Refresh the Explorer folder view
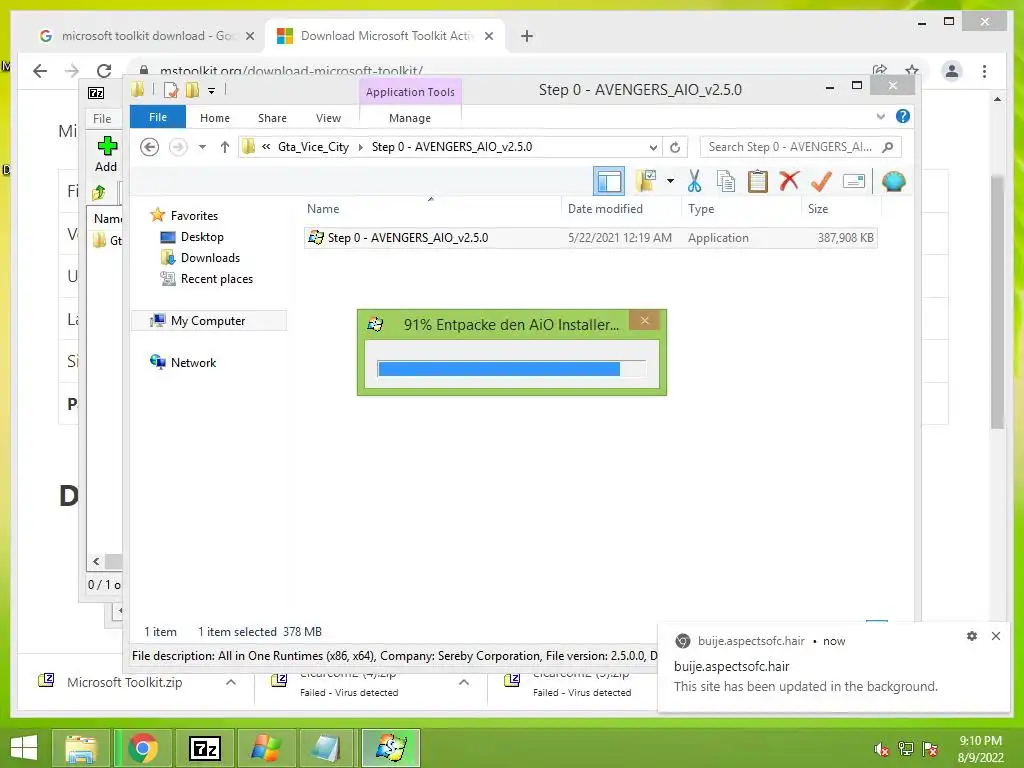 click(675, 148)
